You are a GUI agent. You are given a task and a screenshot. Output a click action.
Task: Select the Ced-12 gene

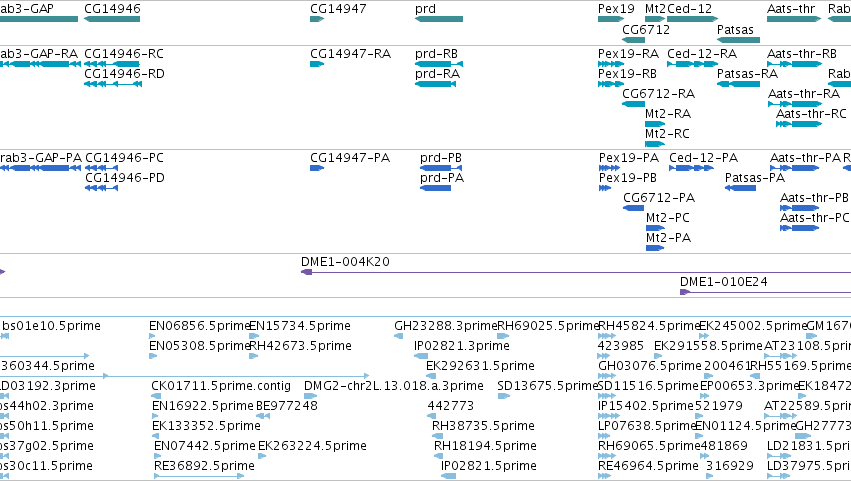693,19
